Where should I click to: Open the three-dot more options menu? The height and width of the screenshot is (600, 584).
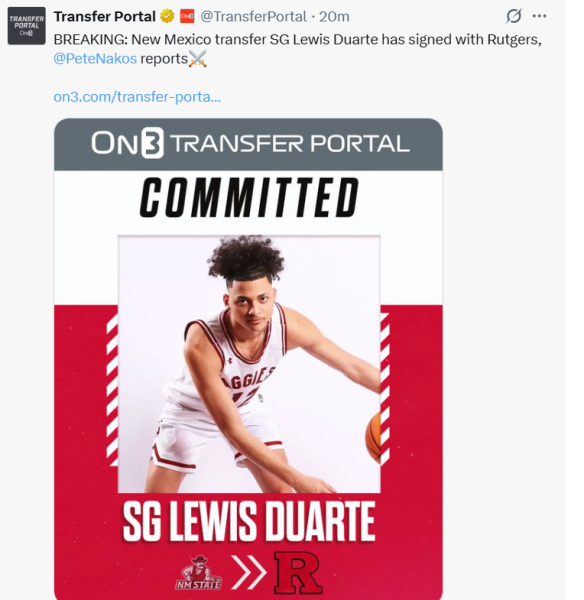coord(539,16)
